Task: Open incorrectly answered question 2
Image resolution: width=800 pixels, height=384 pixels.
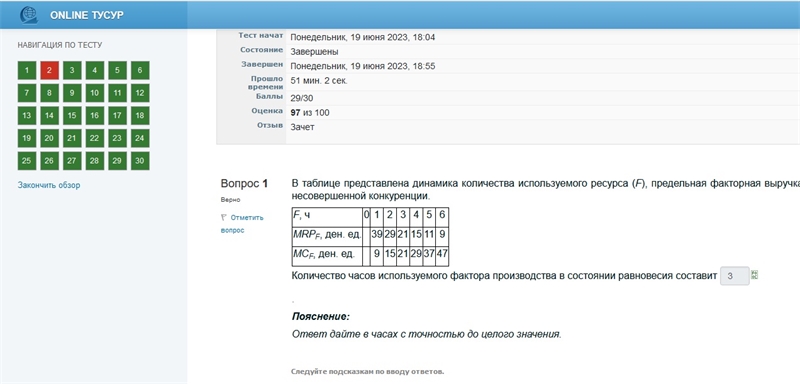Action: point(49,70)
